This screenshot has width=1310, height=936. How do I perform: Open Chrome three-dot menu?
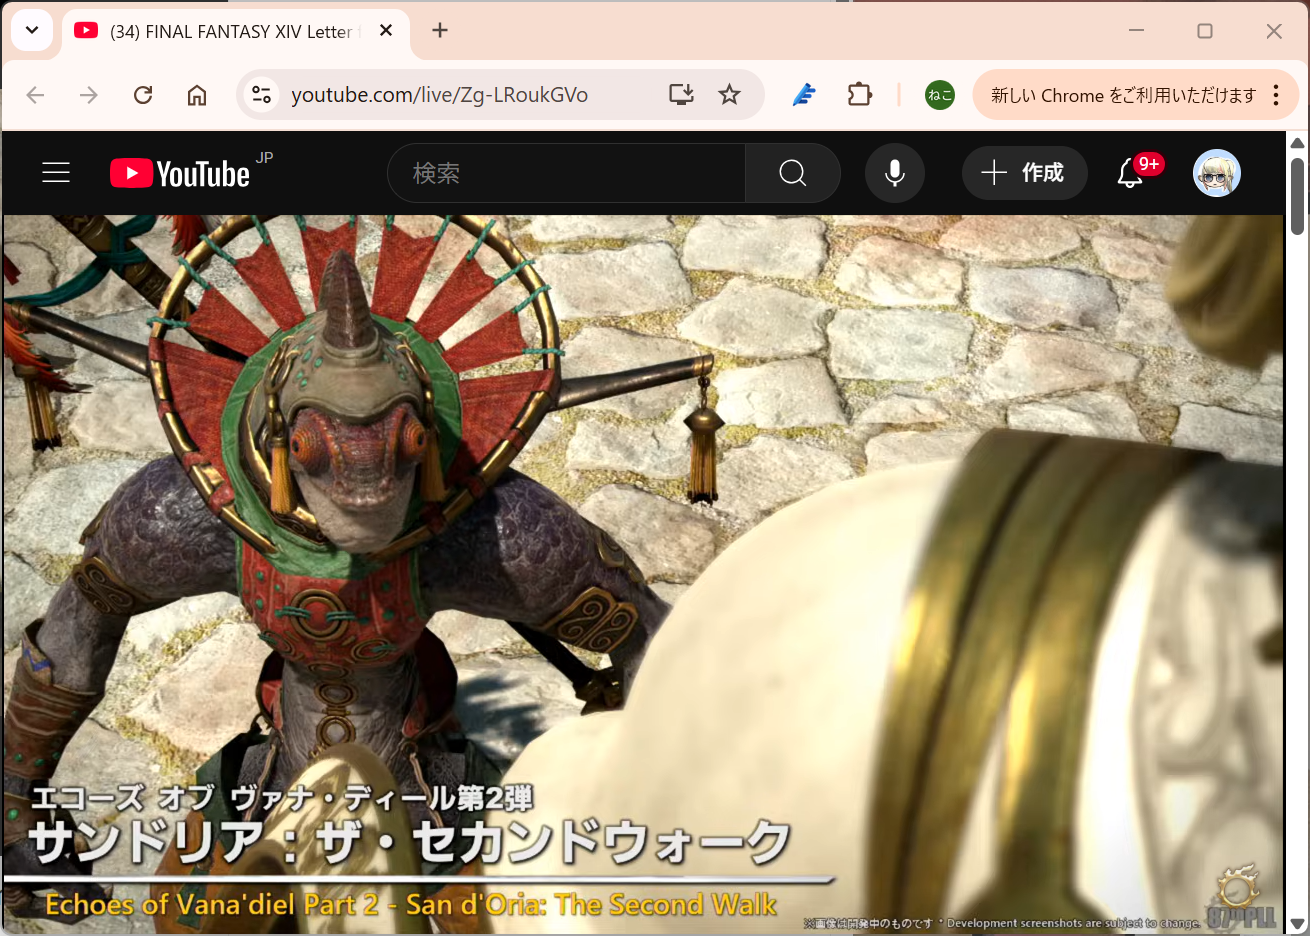[1276, 95]
